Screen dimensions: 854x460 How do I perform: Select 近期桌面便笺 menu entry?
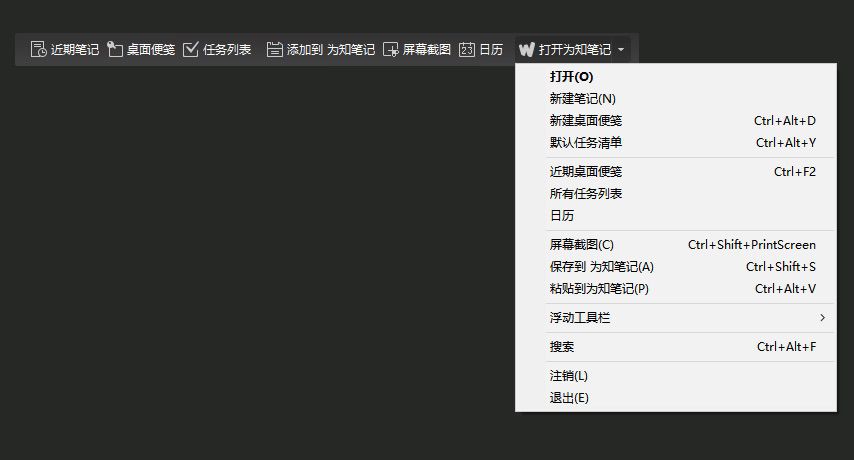pyautogui.click(x=675, y=171)
